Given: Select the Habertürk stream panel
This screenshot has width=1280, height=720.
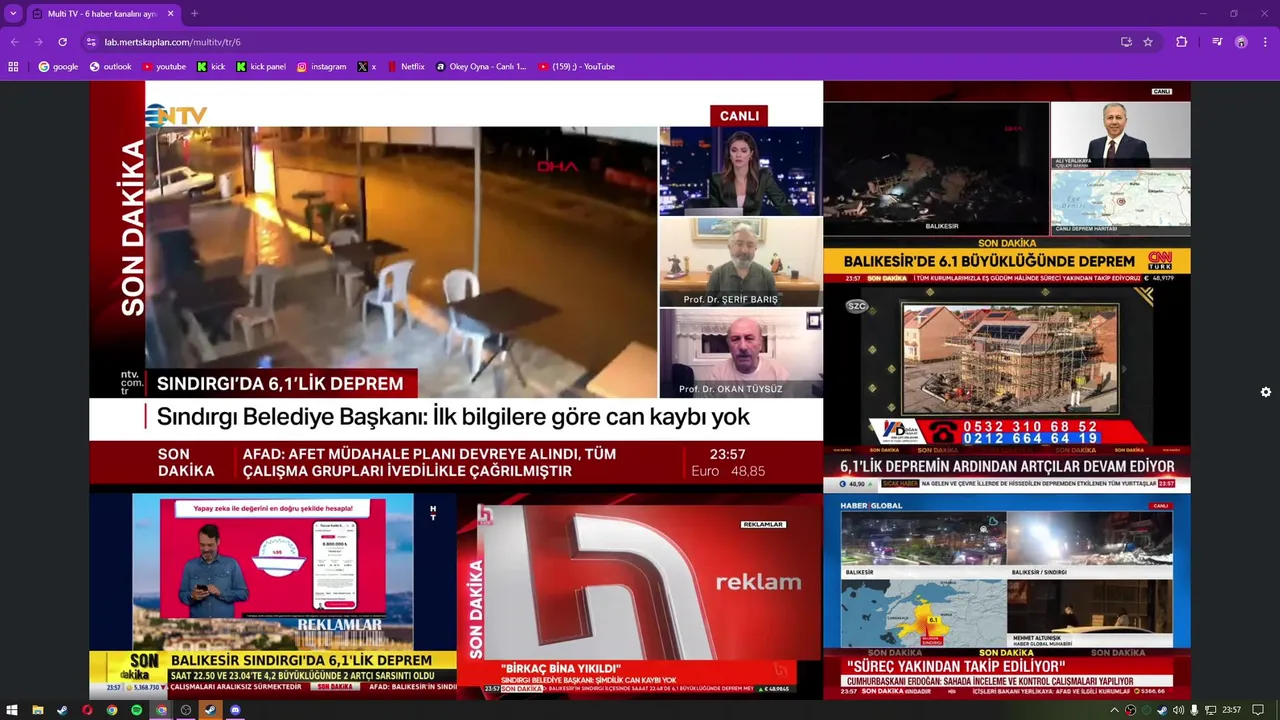Looking at the screenshot, I should tap(273, 595).
